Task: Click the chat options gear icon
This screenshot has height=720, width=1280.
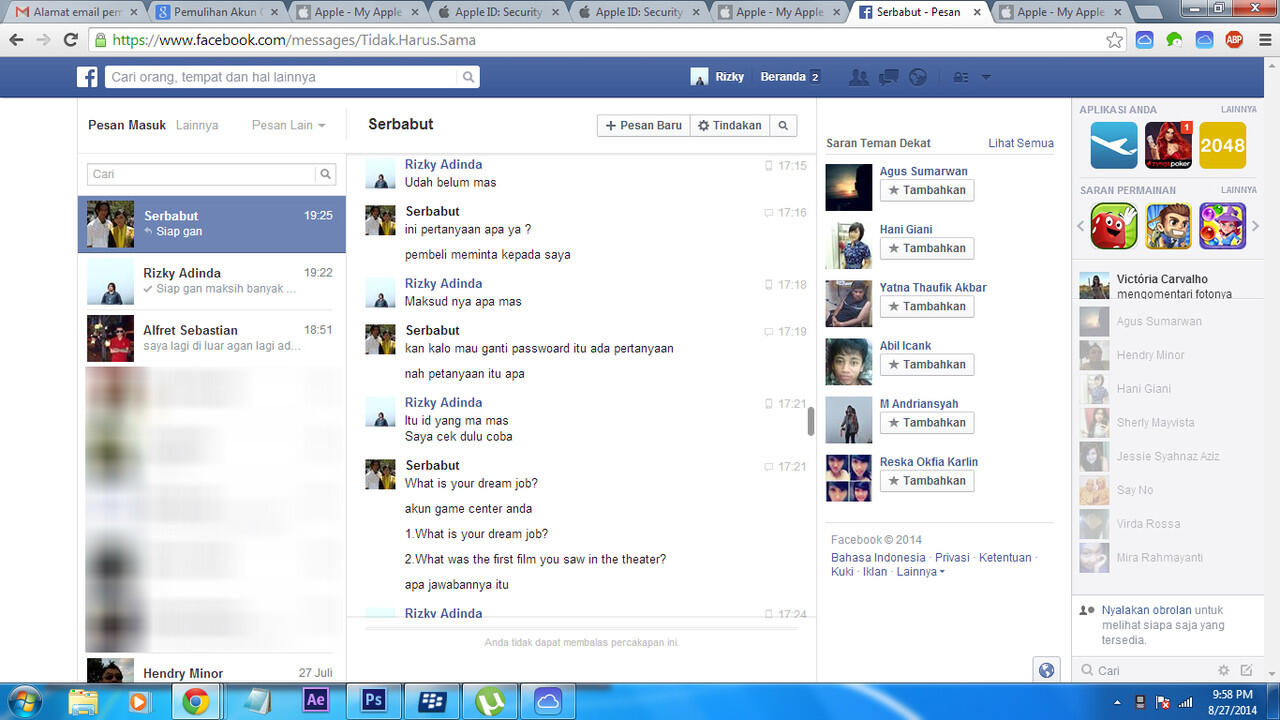Action: [1223, 670]
